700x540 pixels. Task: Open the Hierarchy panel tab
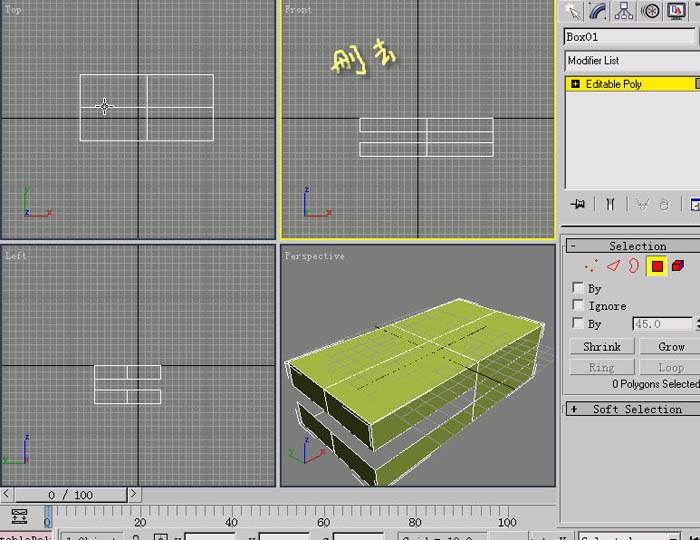click(624, 11)
